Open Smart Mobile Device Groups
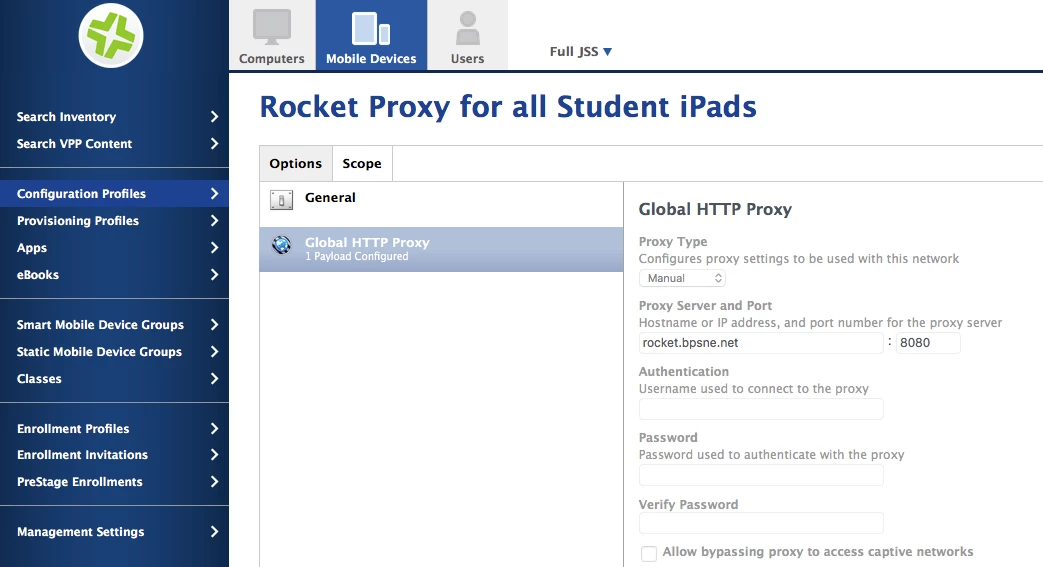1043x567 pixels. (x=114, y=325)
